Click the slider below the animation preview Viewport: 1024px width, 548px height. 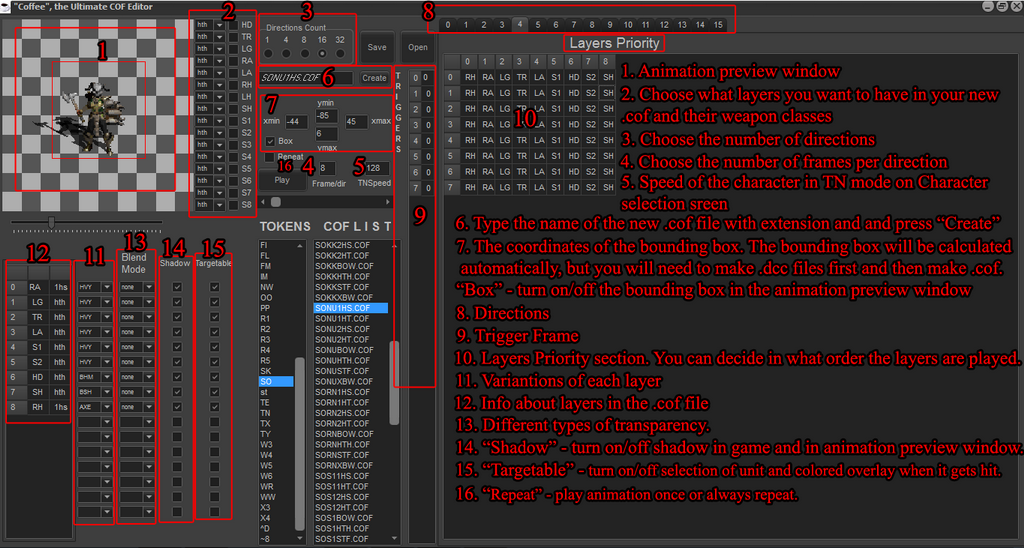(x=52, y=223)
